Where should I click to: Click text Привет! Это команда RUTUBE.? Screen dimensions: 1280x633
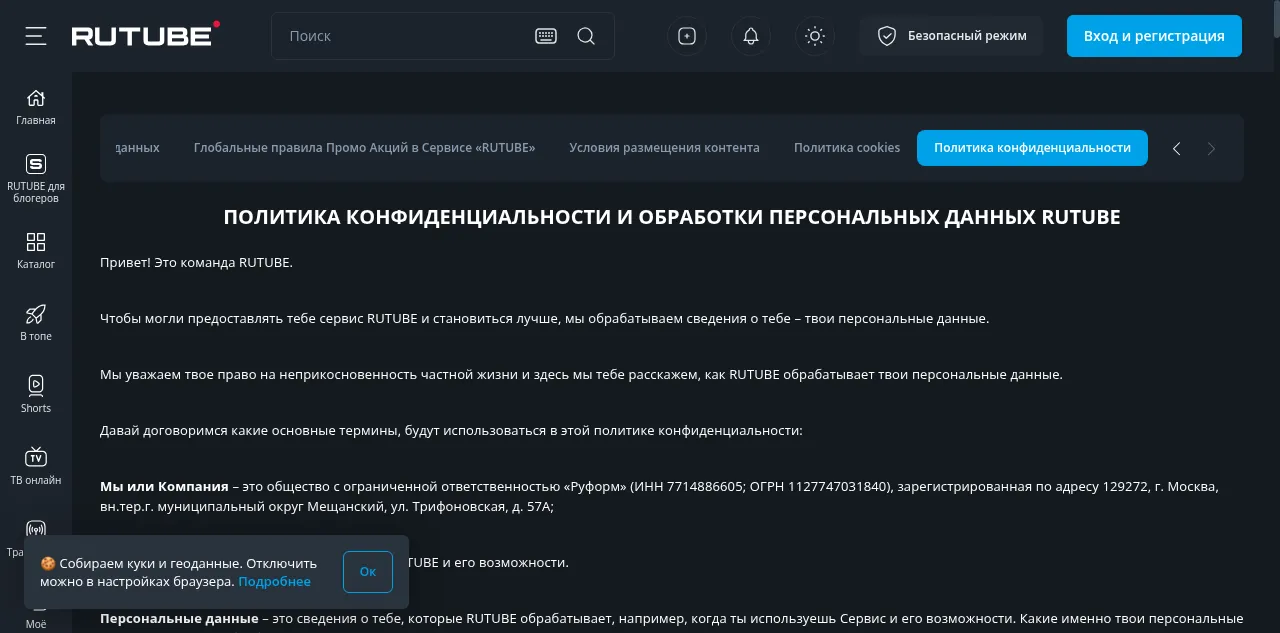coord(196,263)
